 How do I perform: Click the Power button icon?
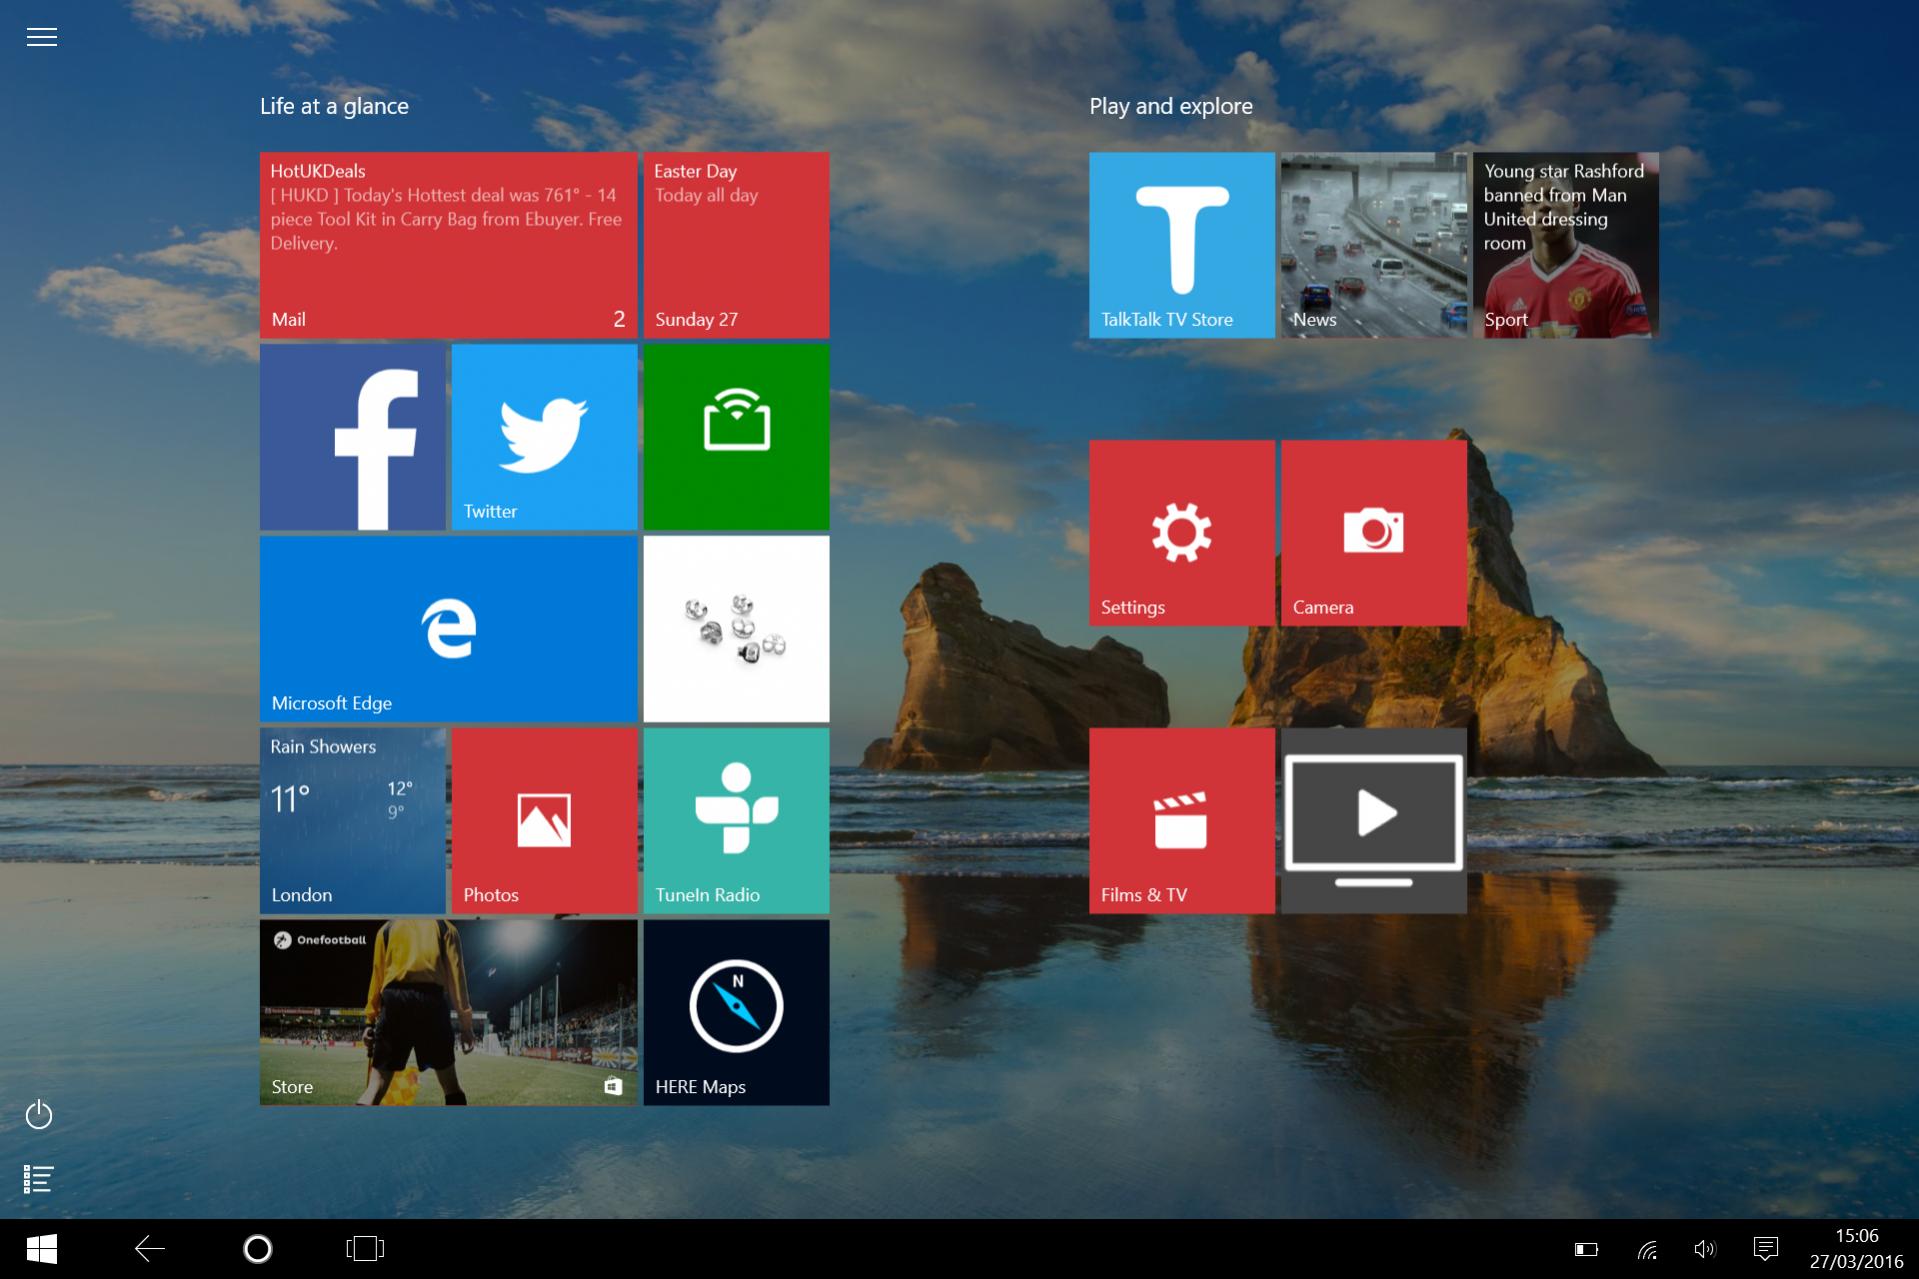pyautogui.click(x=39, y=1114)
